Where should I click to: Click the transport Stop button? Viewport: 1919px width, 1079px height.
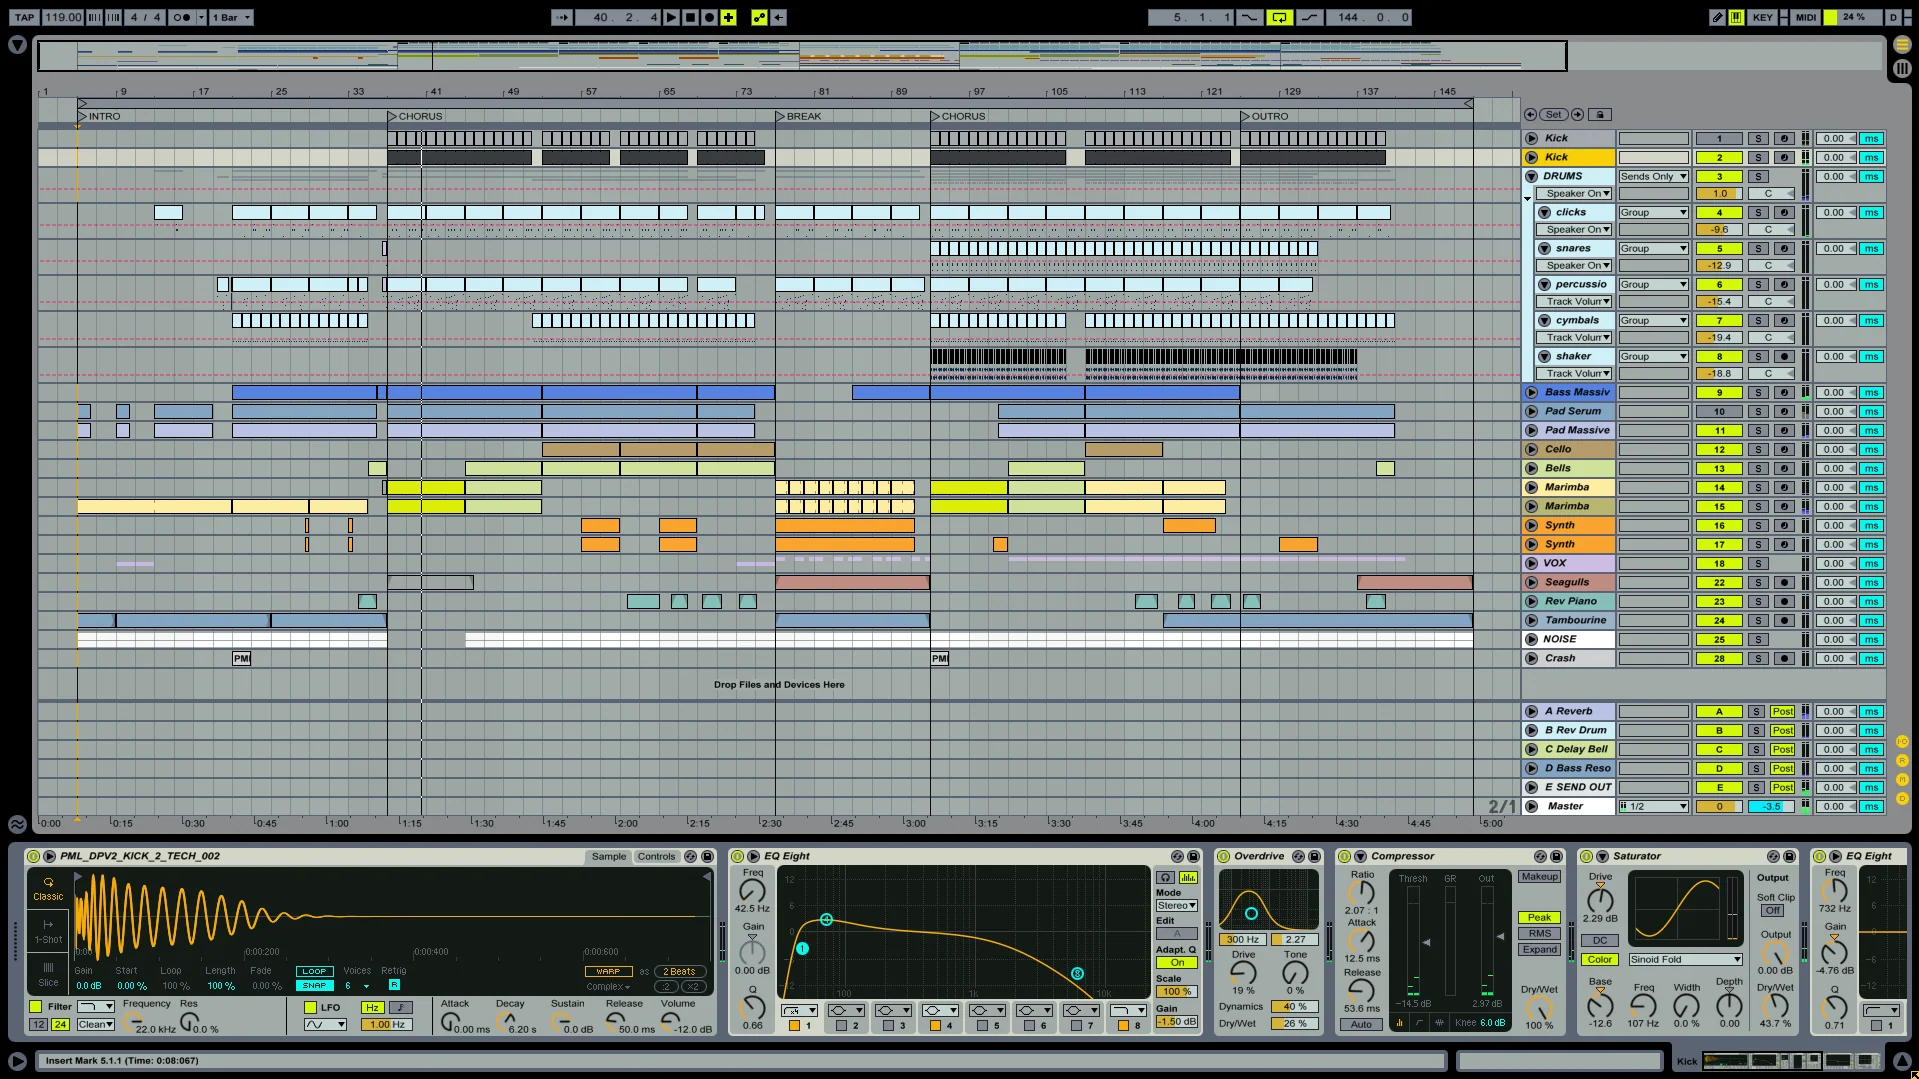tap(690, 17)
